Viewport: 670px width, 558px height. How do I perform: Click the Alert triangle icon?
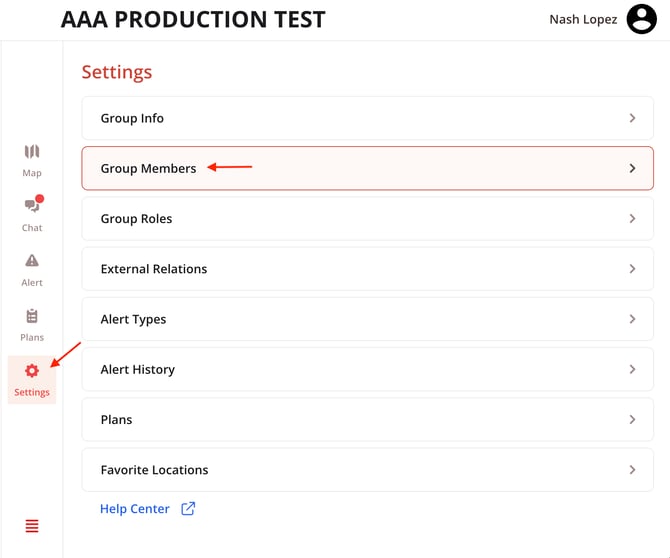pos(32,261)
